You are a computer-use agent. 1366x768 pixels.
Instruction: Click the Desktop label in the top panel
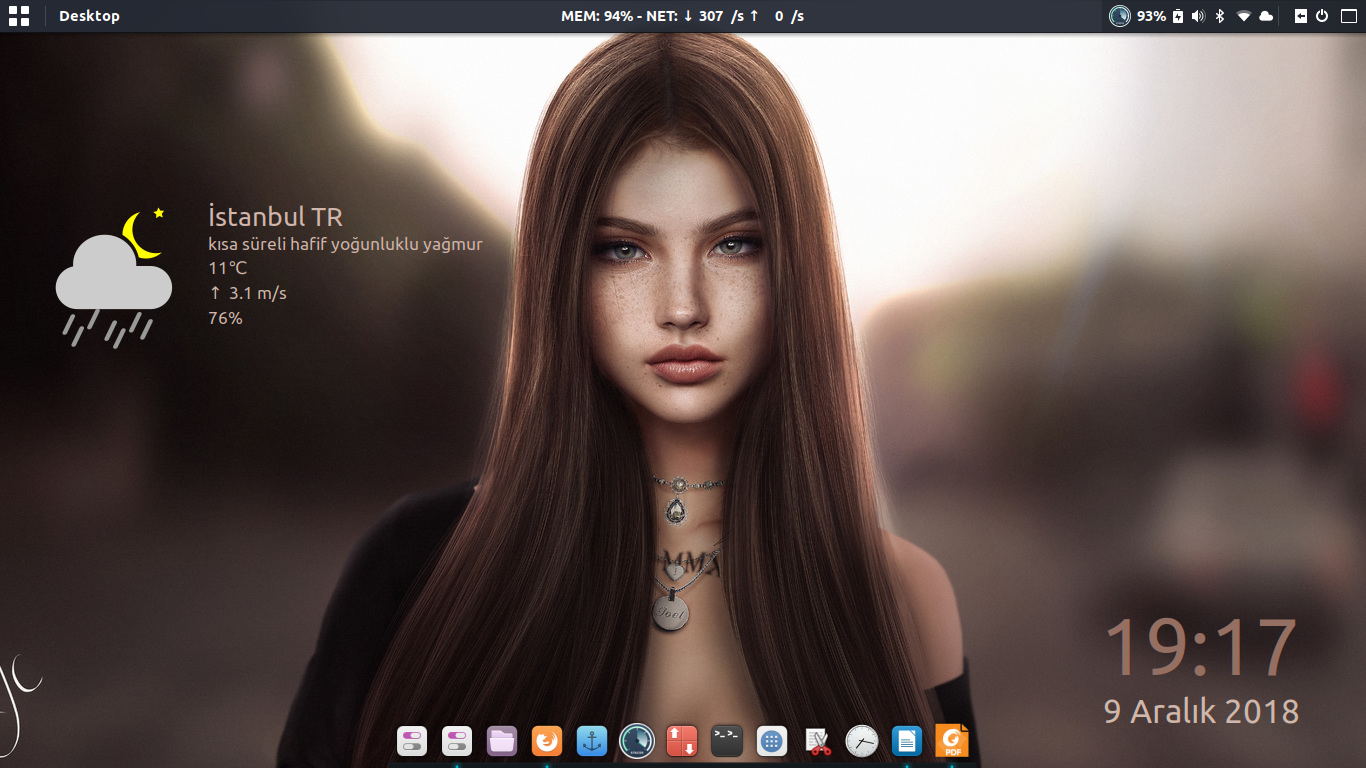tap(89, 16)
